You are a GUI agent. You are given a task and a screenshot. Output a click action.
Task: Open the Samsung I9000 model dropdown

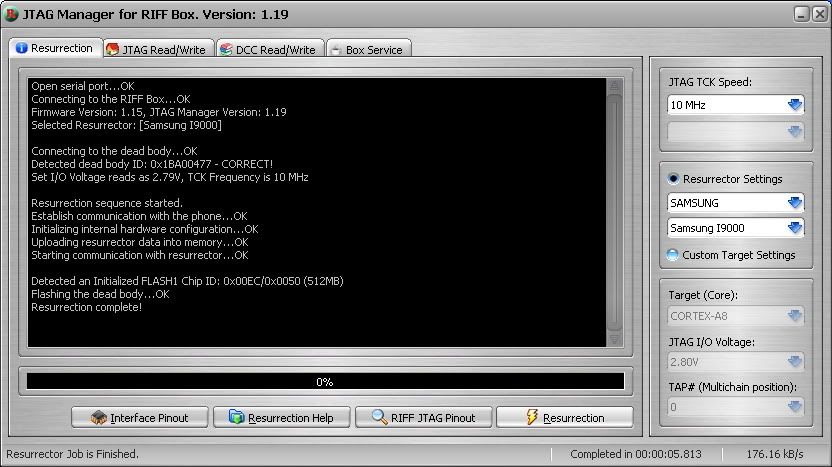click(735, 228)
